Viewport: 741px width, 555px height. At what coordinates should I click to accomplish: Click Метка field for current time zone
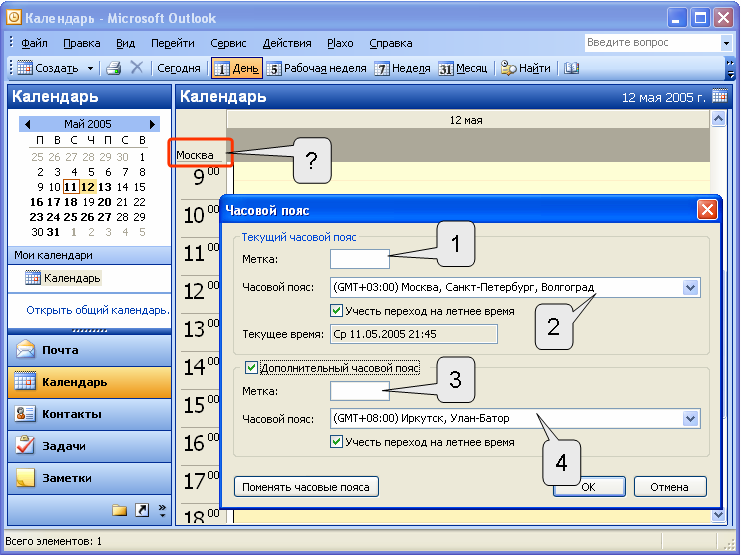point(360,259)
